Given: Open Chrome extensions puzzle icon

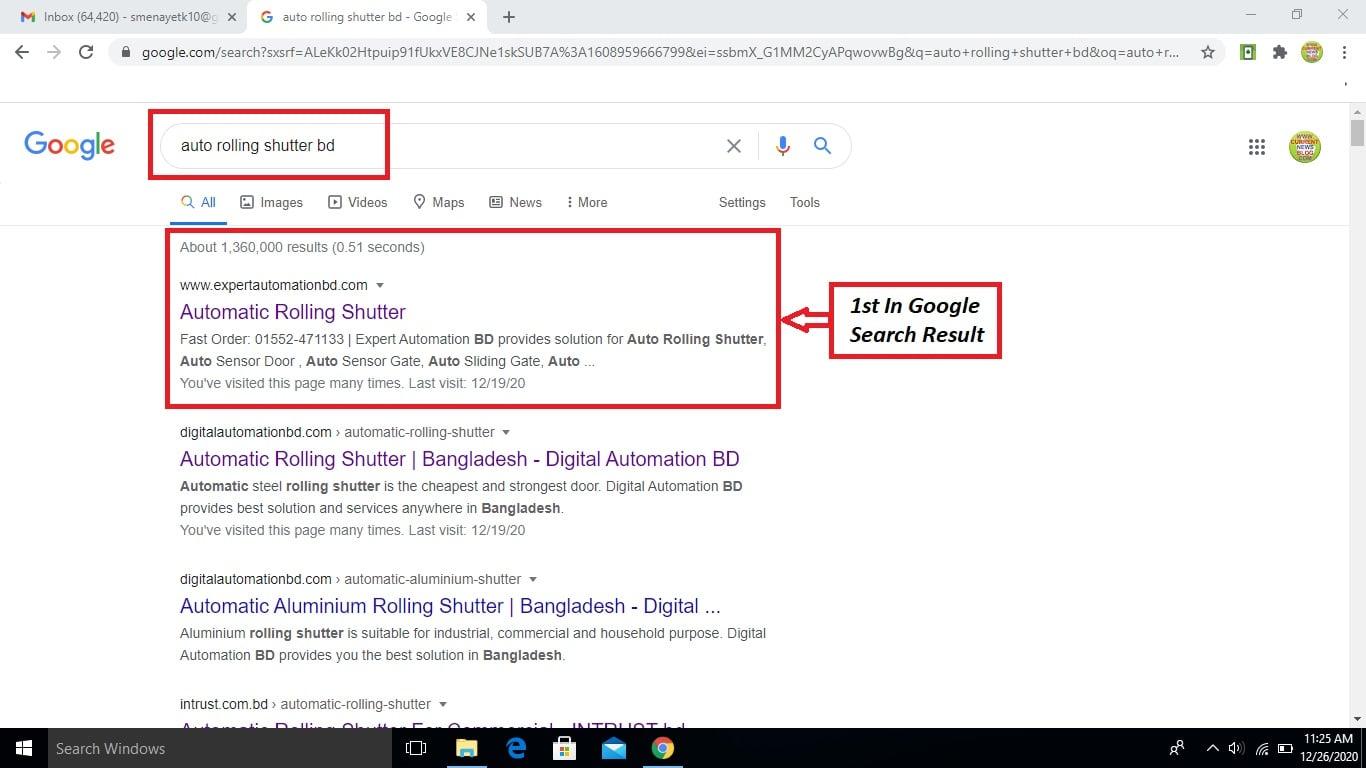Looking at the screenshot, I should coord(1280,52).
